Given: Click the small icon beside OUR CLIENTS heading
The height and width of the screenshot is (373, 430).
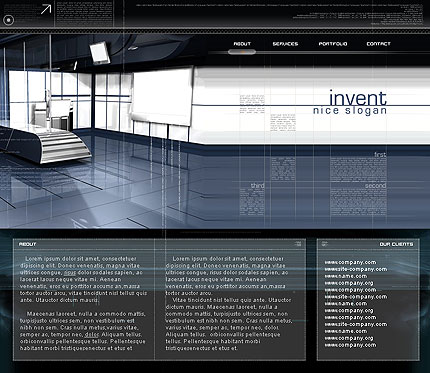Looking at the screenshot, I should tap(325, 244).
